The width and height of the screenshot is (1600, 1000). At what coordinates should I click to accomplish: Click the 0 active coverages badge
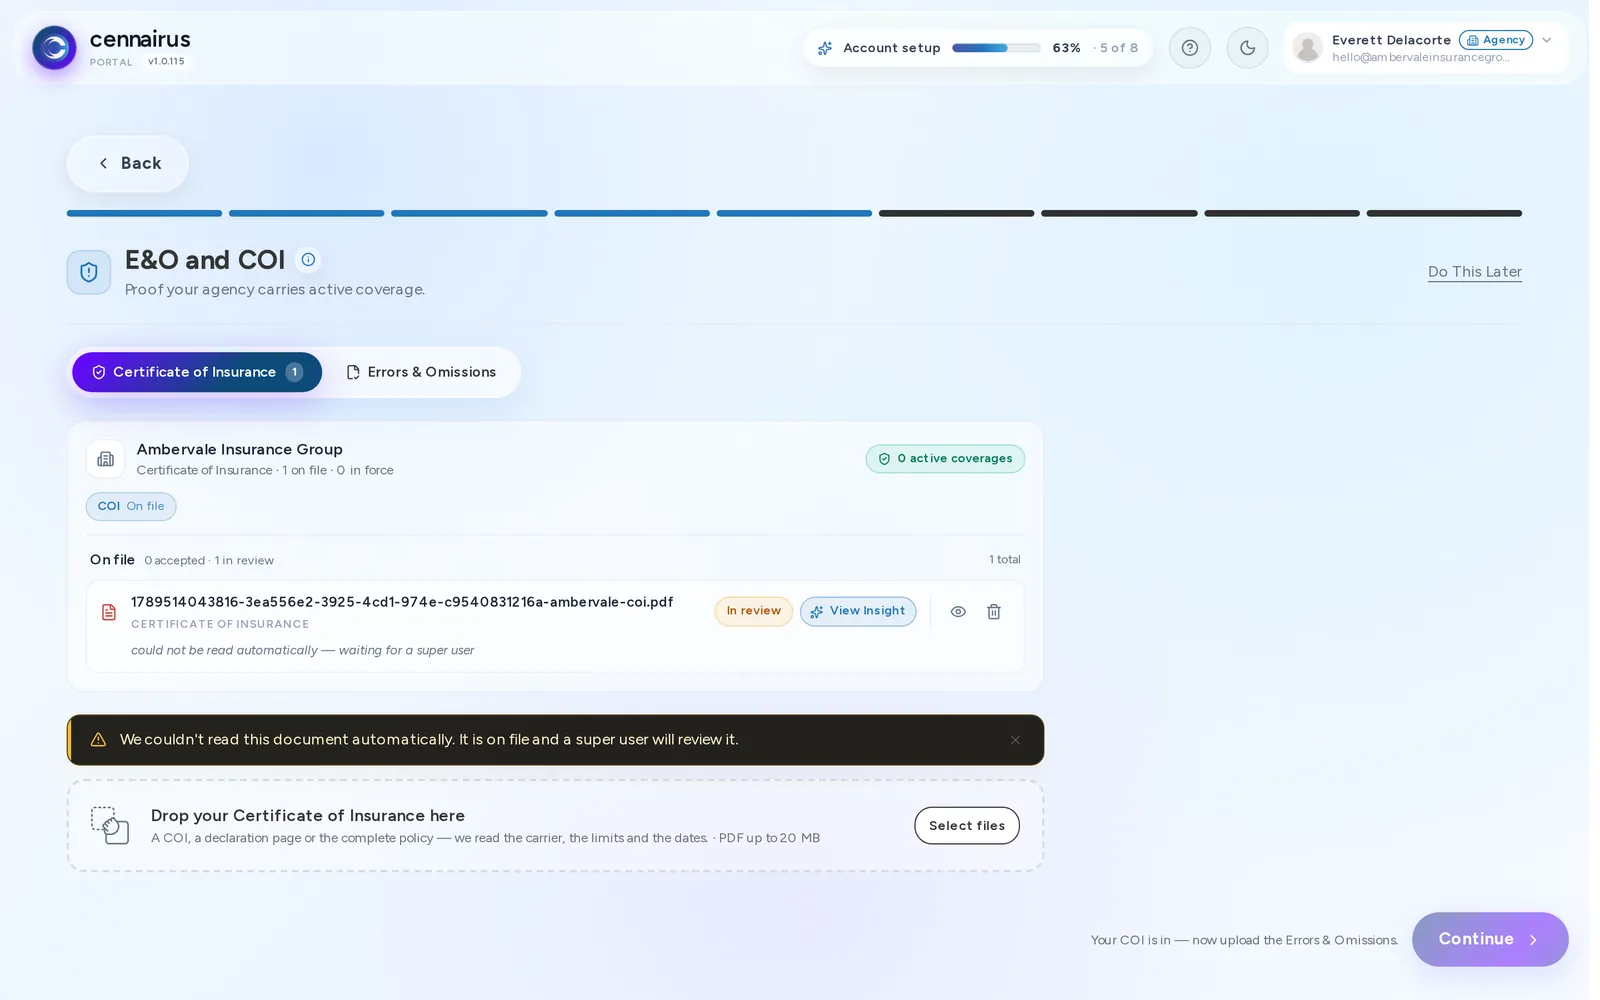945,459
